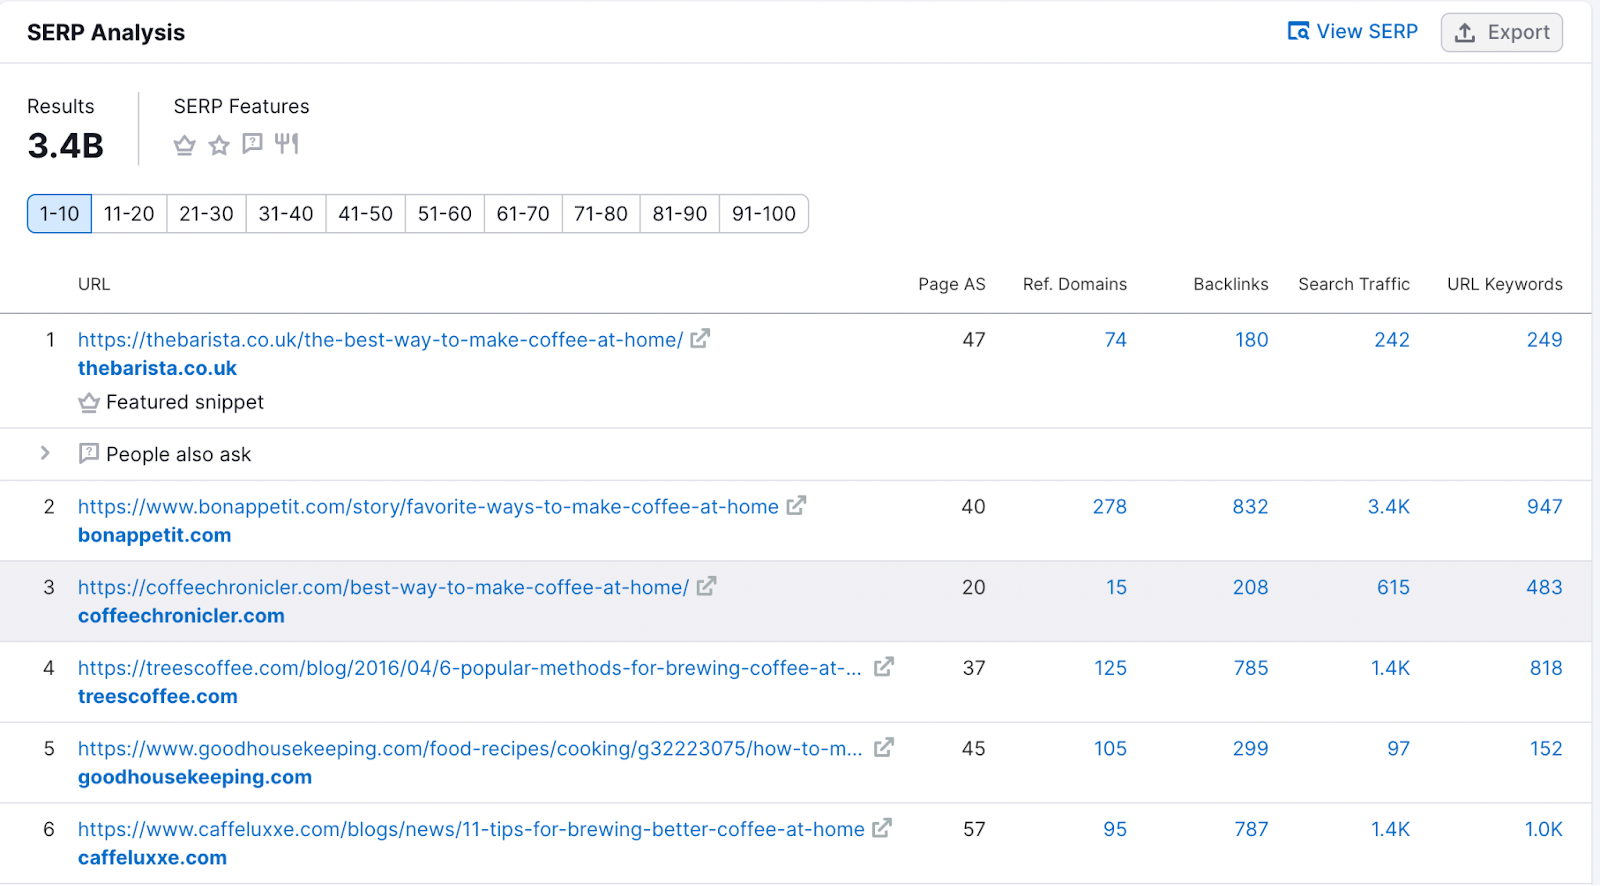Open goodhousekeeping.com food-recipes URL
Screen dimensions: 1600x886
coord(470,749)
